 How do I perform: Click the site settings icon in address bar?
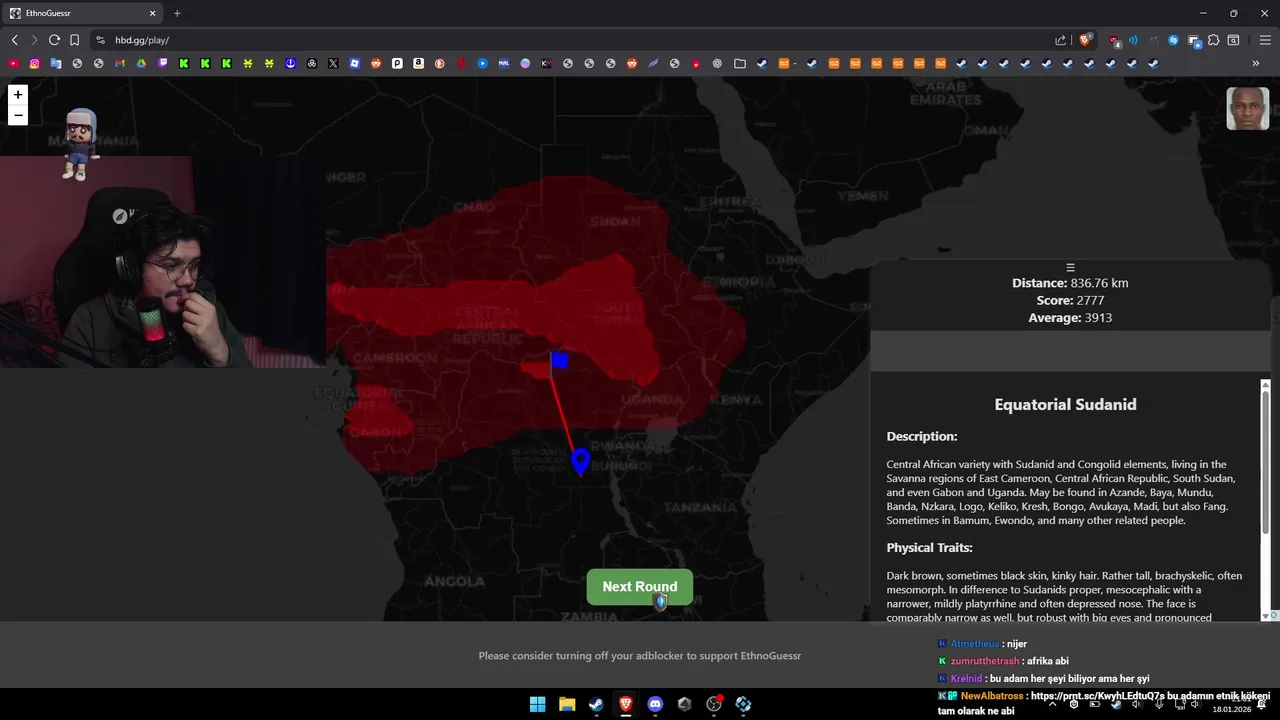[x=100, y=40]
